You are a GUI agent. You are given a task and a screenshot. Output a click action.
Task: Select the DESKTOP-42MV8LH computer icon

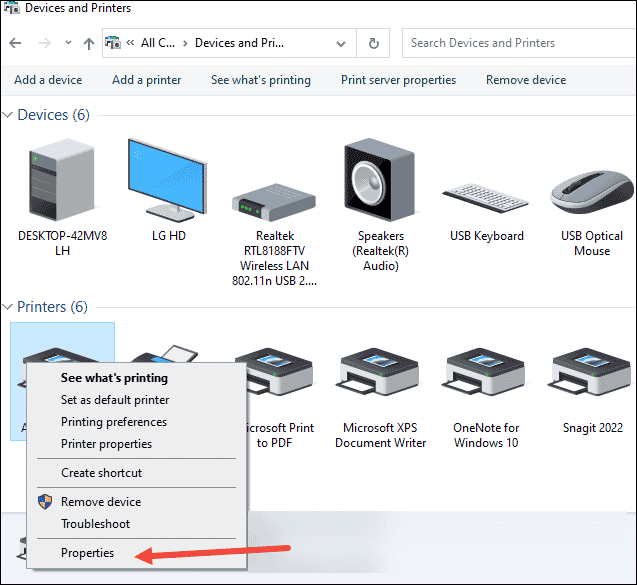point(62,180)
